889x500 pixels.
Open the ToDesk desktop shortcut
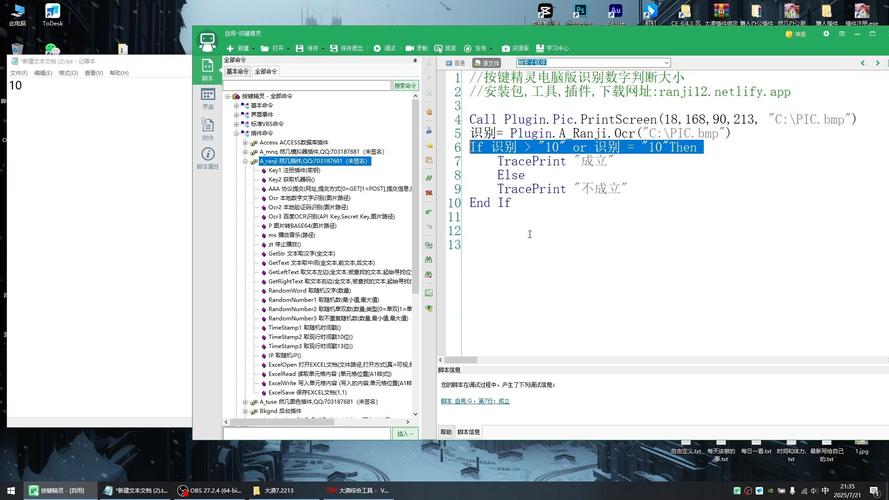(52, 15)
